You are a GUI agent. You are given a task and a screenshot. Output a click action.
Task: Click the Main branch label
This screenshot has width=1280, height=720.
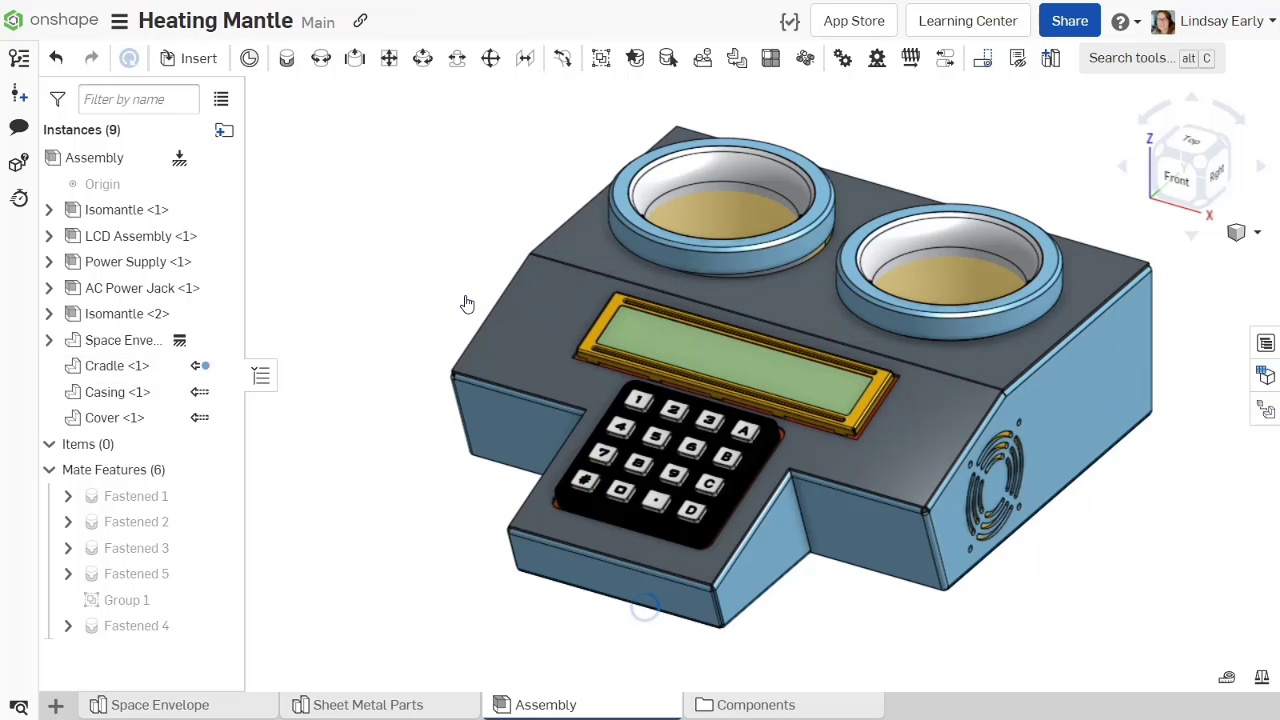click(318, 22)
